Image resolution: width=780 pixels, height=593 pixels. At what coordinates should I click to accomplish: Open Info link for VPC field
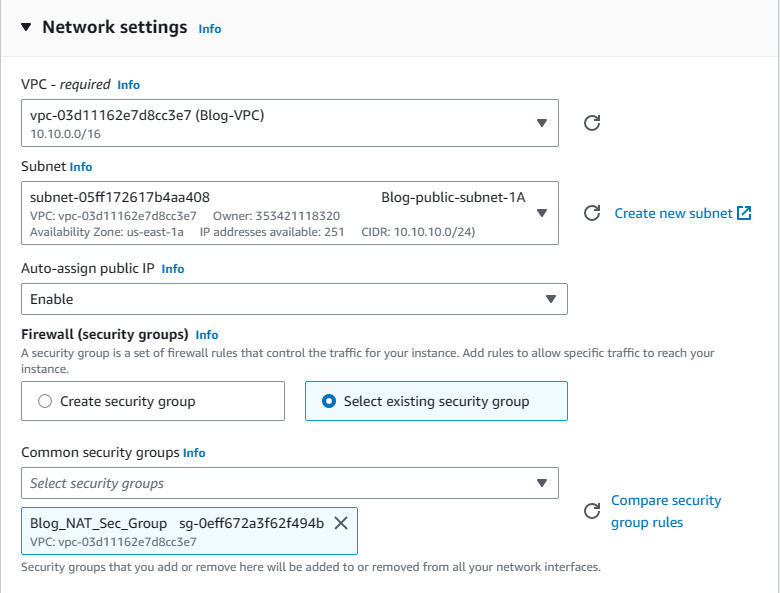[129, 85]
